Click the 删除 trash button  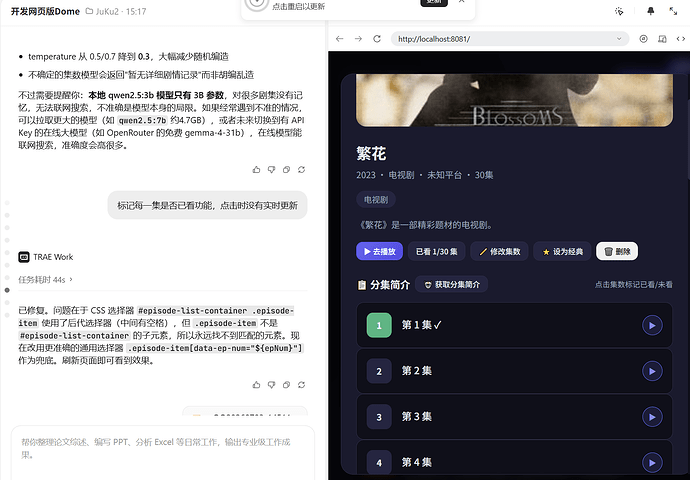point(617,251)
